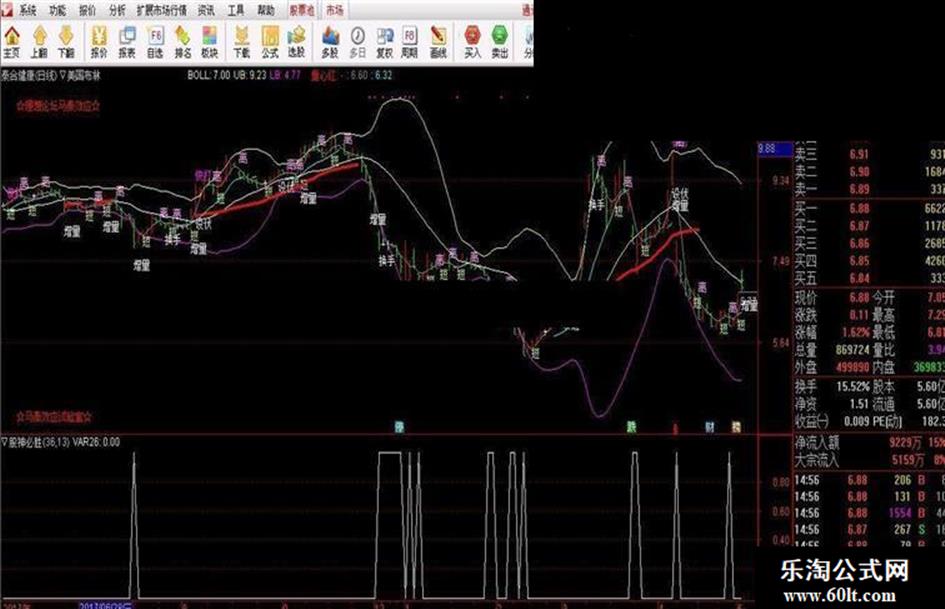Open the 排名 ranking icon
Viewport: 945px width, 609px height.
(183, 42)
